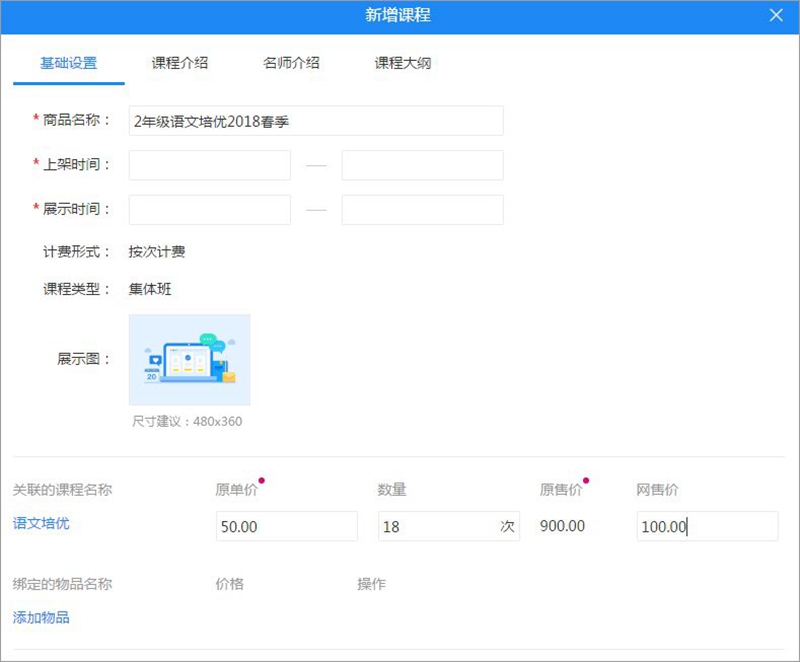Open the 课程介绍 tab
The height and width of the screenshot is (662, 800).
pos(180,63)
